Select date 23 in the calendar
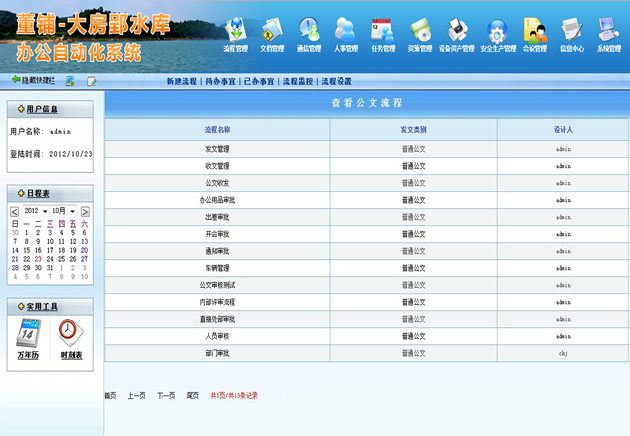 [38, 259]
